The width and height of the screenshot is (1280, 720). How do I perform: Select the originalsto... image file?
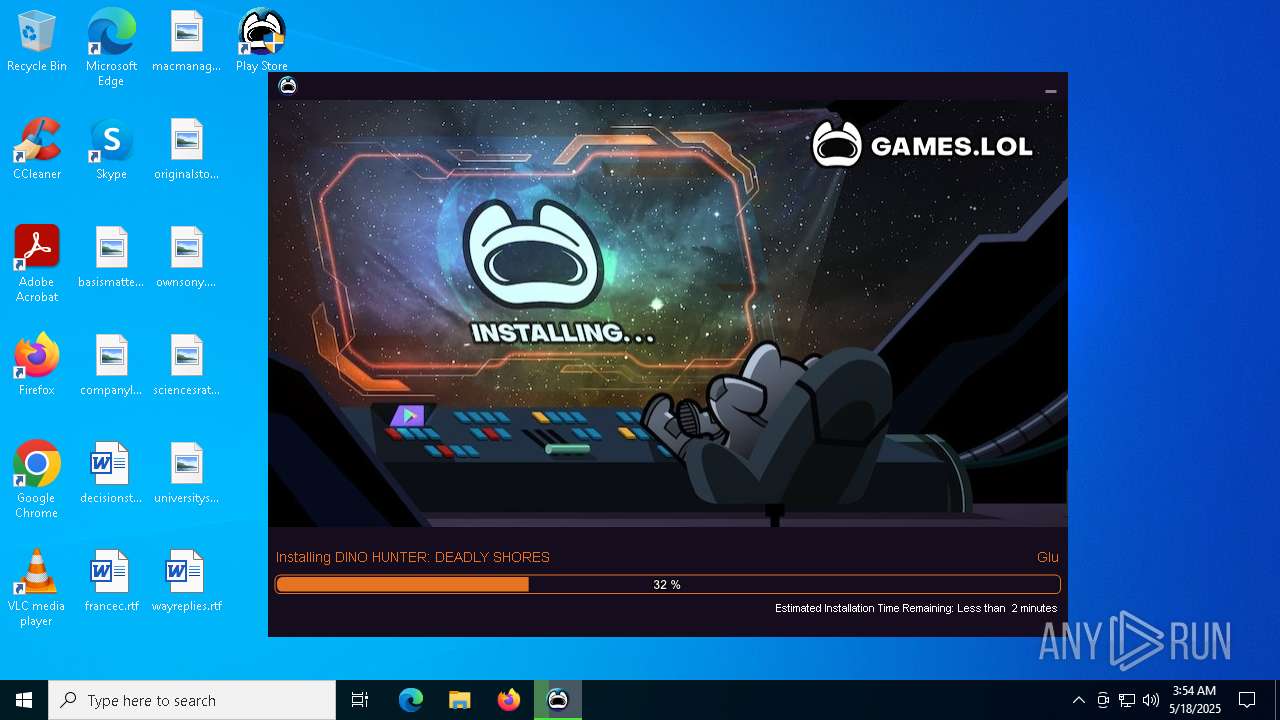coord(186,150)
